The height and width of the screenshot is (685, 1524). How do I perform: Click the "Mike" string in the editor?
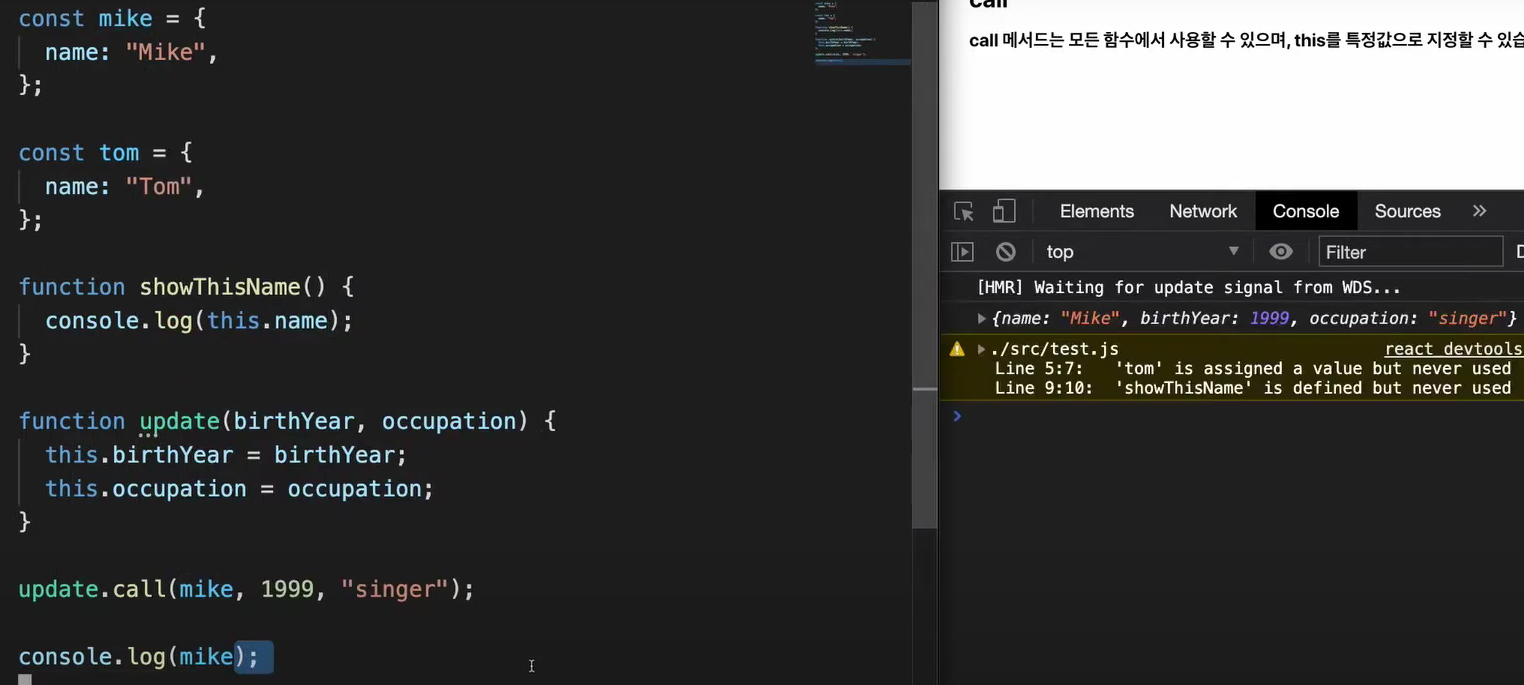tap(165, 52)
